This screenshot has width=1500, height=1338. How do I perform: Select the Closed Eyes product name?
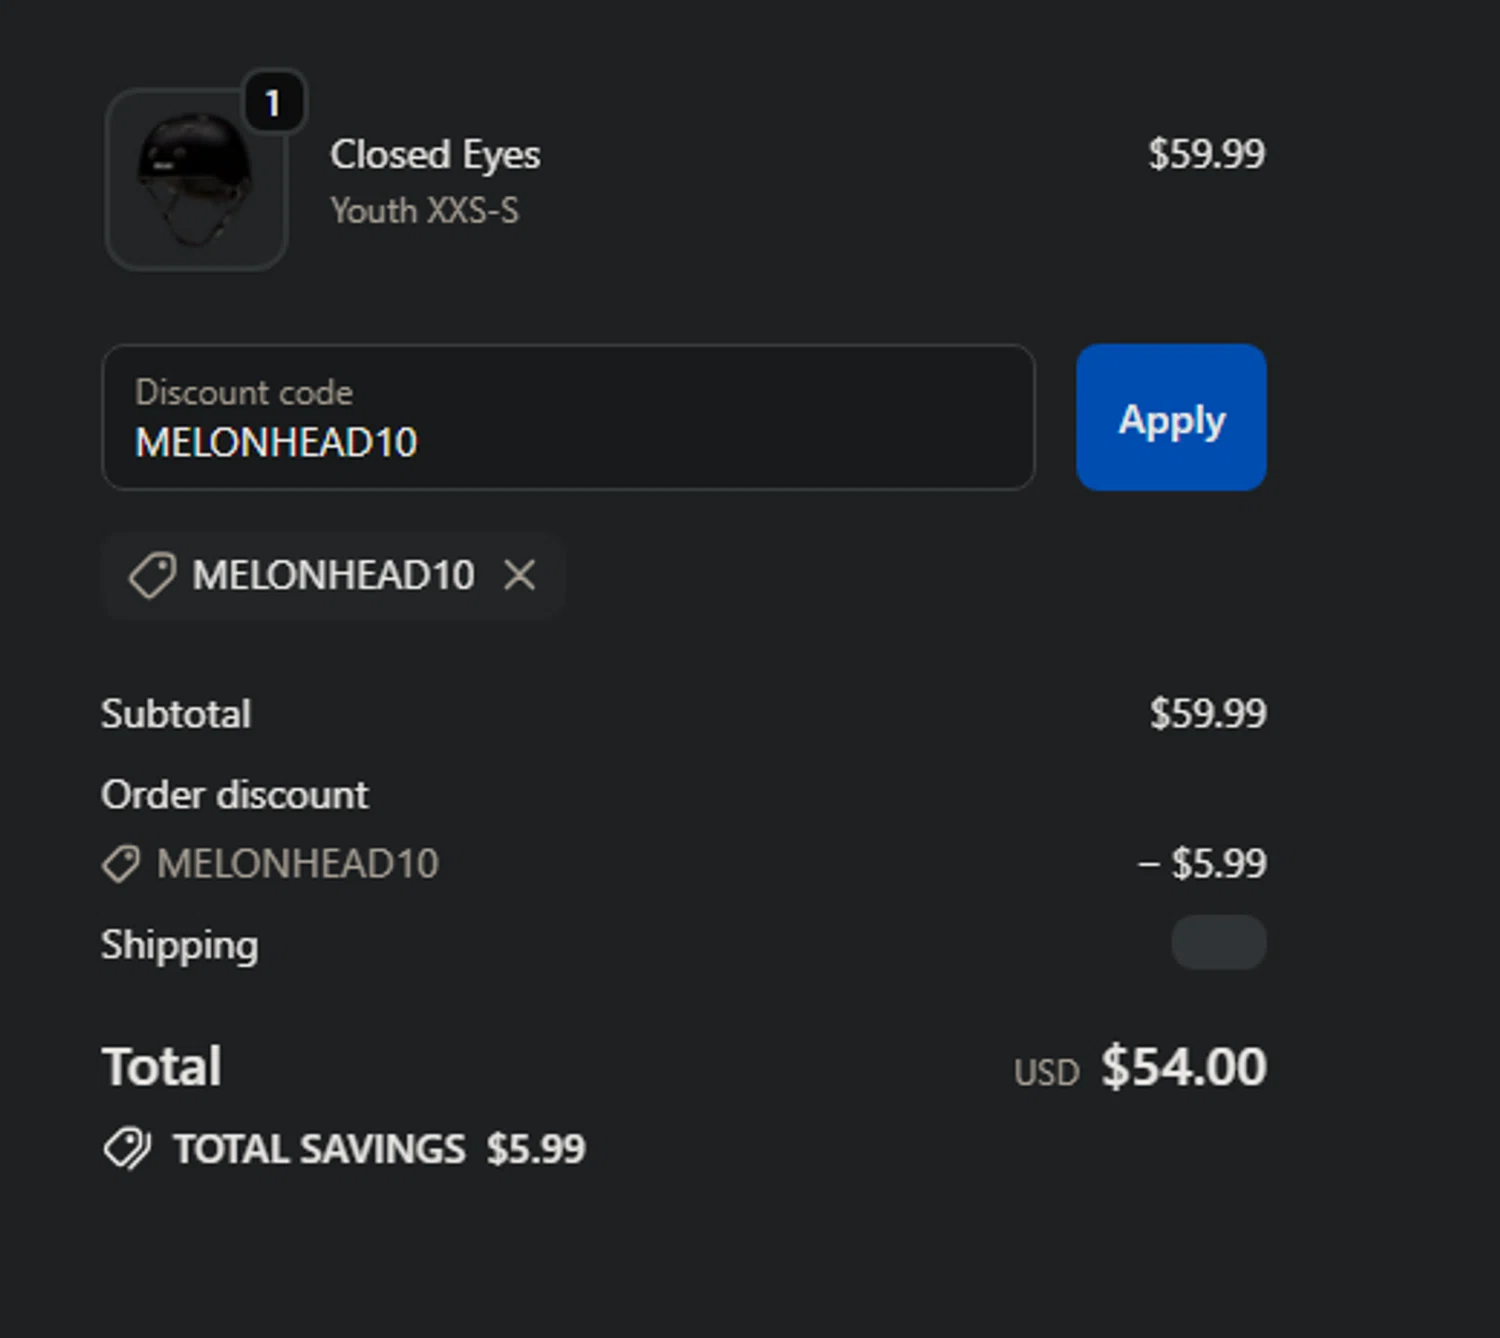(435, 155)
